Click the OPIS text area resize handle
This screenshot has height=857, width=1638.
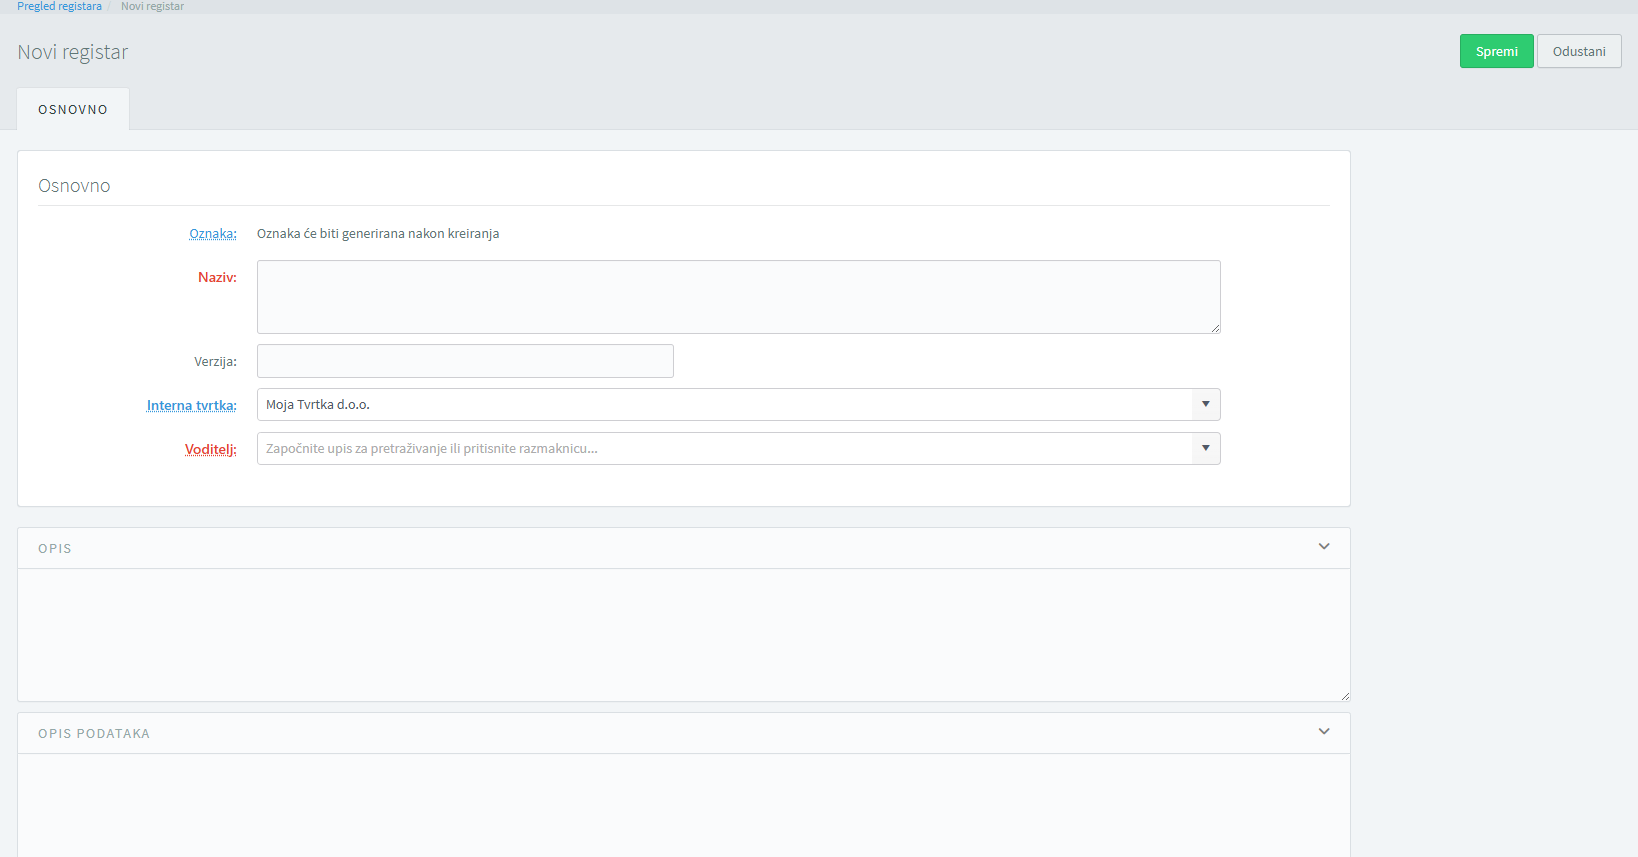pyautogui.click(x=1344, y=696)
